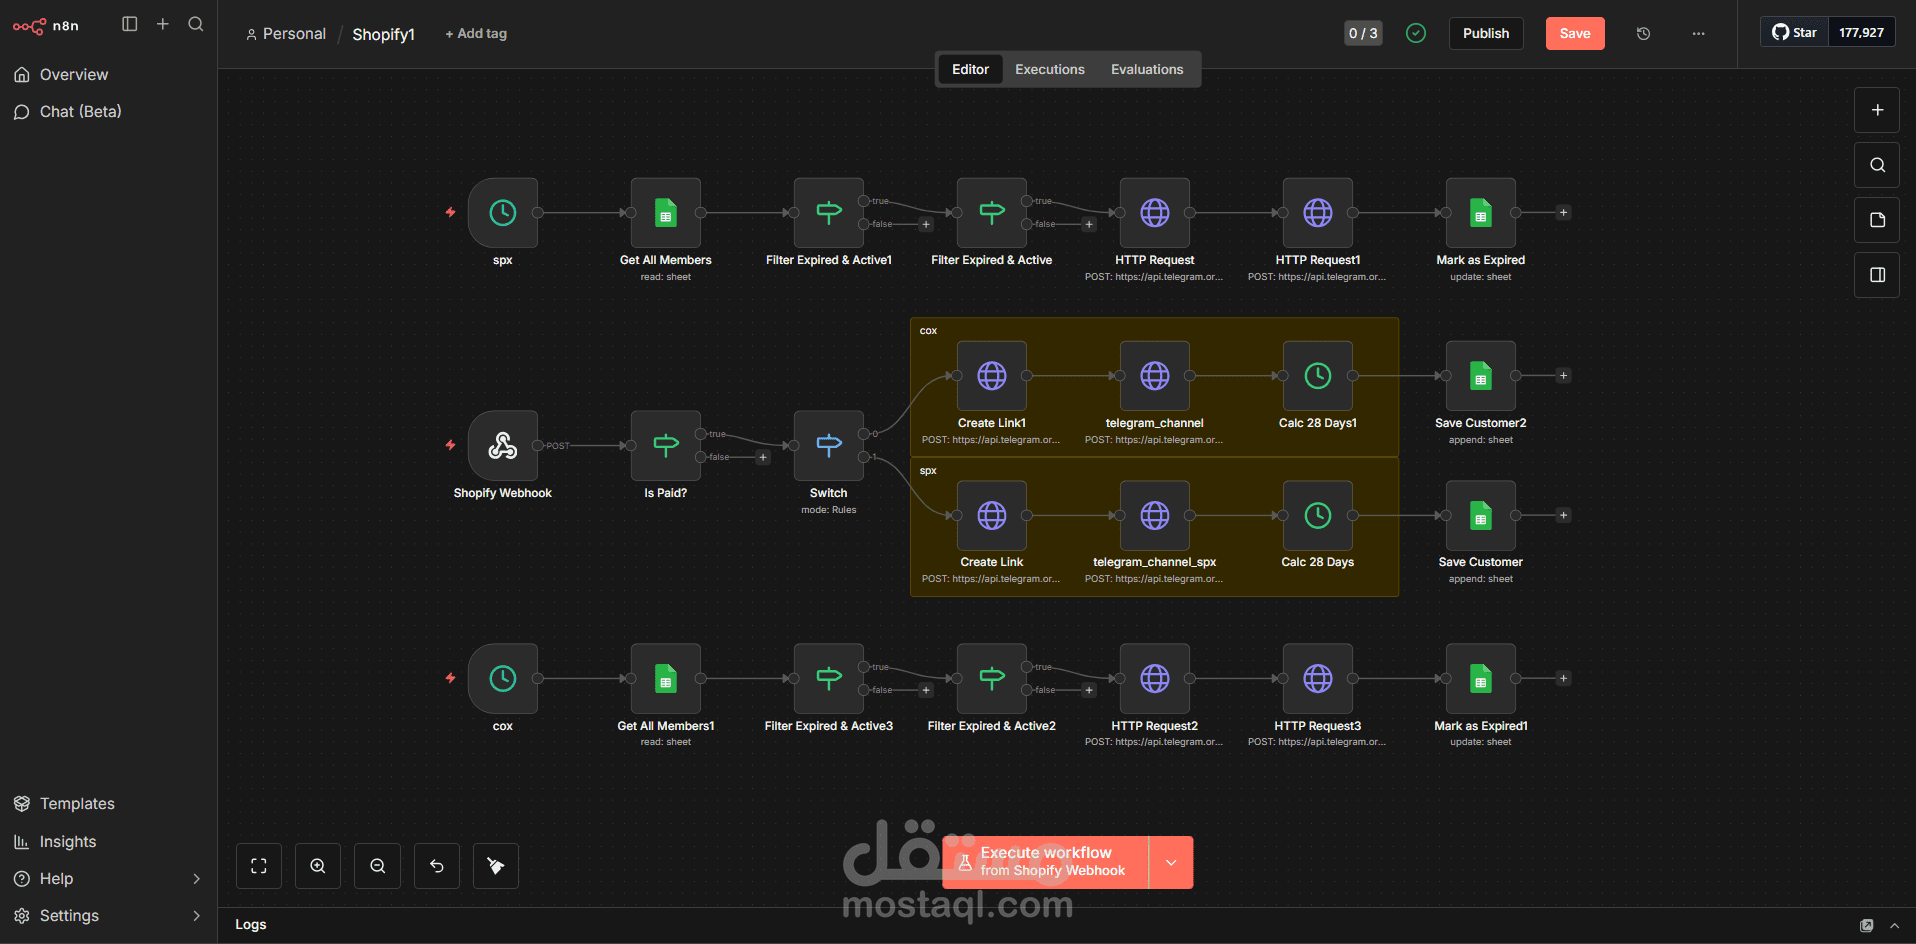Image resolution: width=1916 pixels, height=944 pixels.
Task: Open the cox schedule trigger node
Action: tap(502, 679)
